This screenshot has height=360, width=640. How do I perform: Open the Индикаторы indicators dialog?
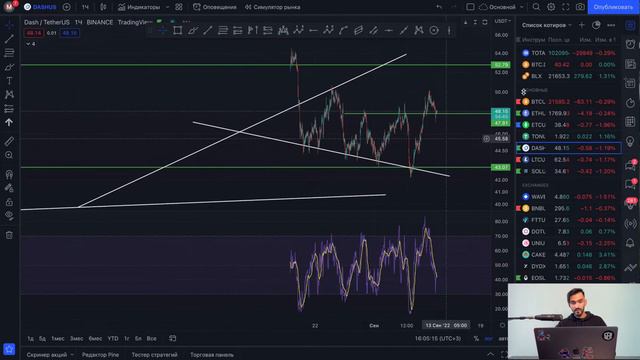tap(139, 7)
